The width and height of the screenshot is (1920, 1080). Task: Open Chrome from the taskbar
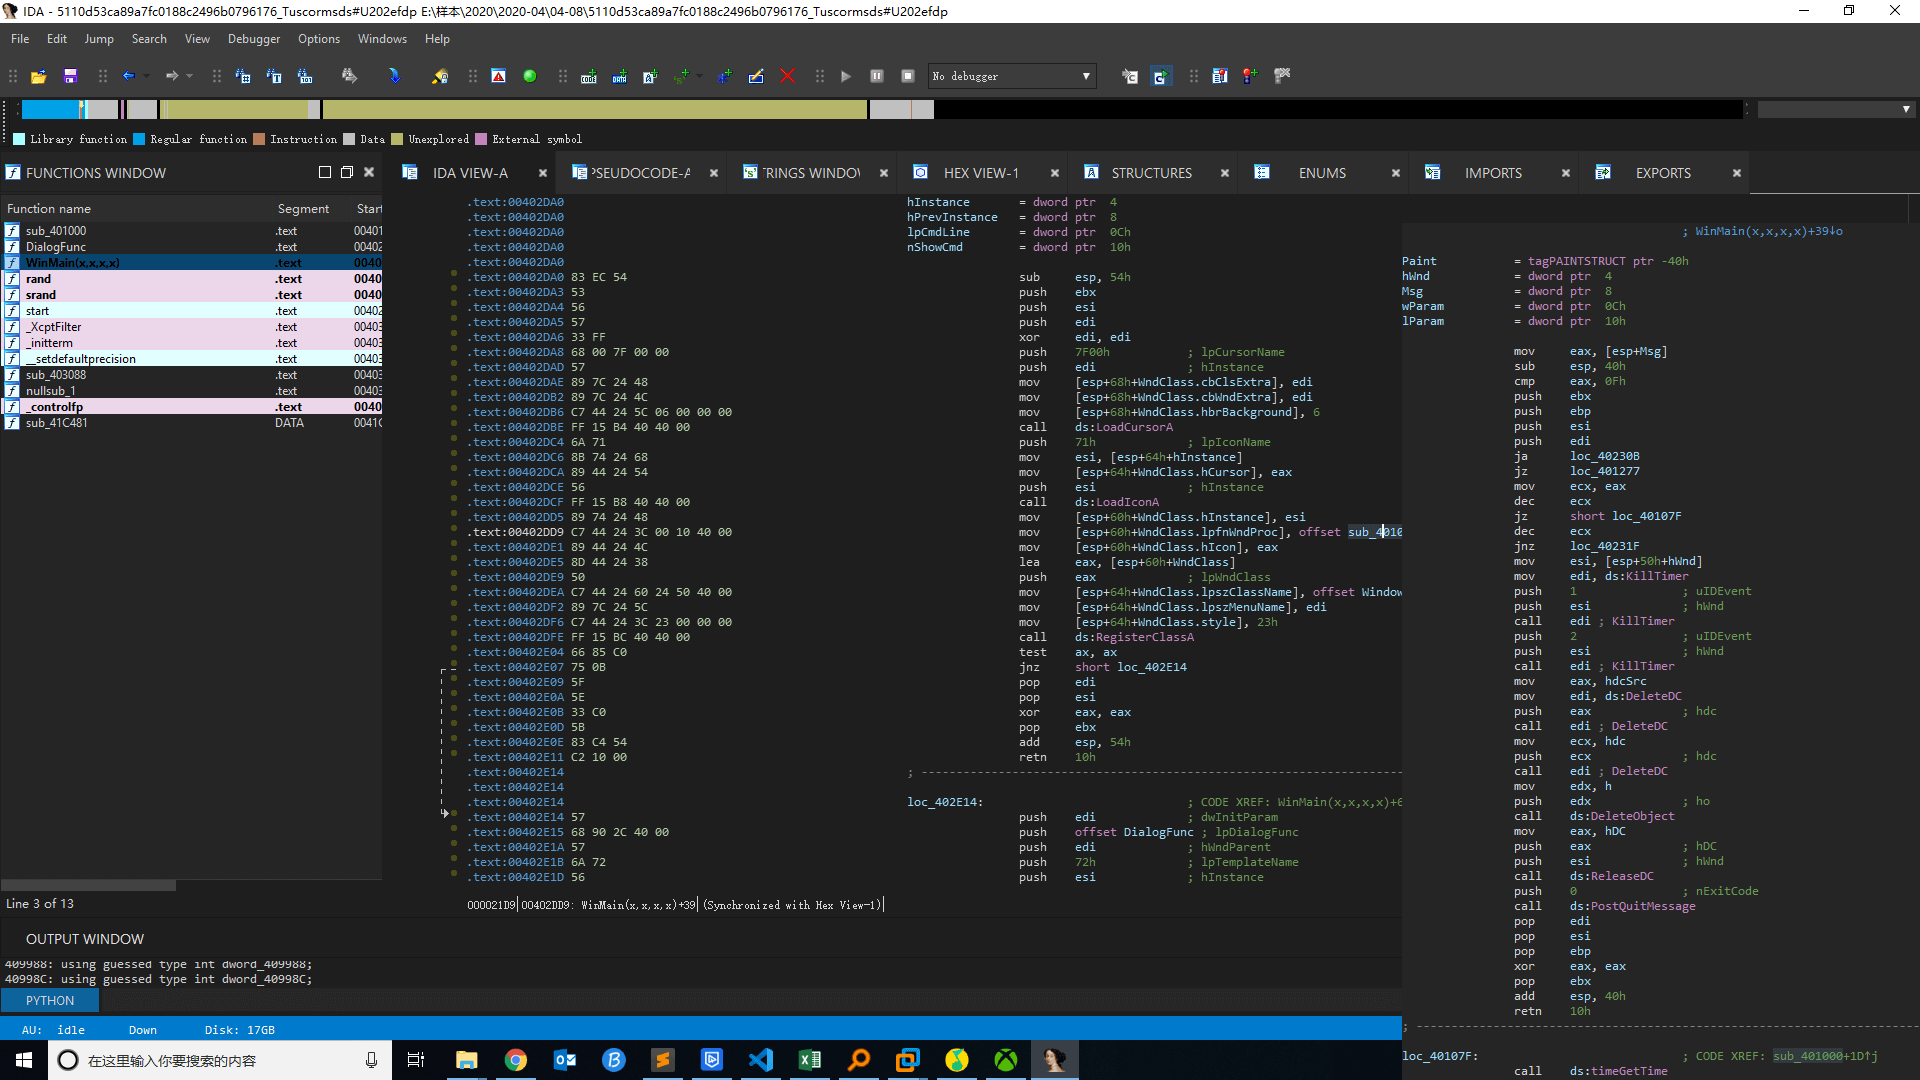click(x=516, y=1060)
